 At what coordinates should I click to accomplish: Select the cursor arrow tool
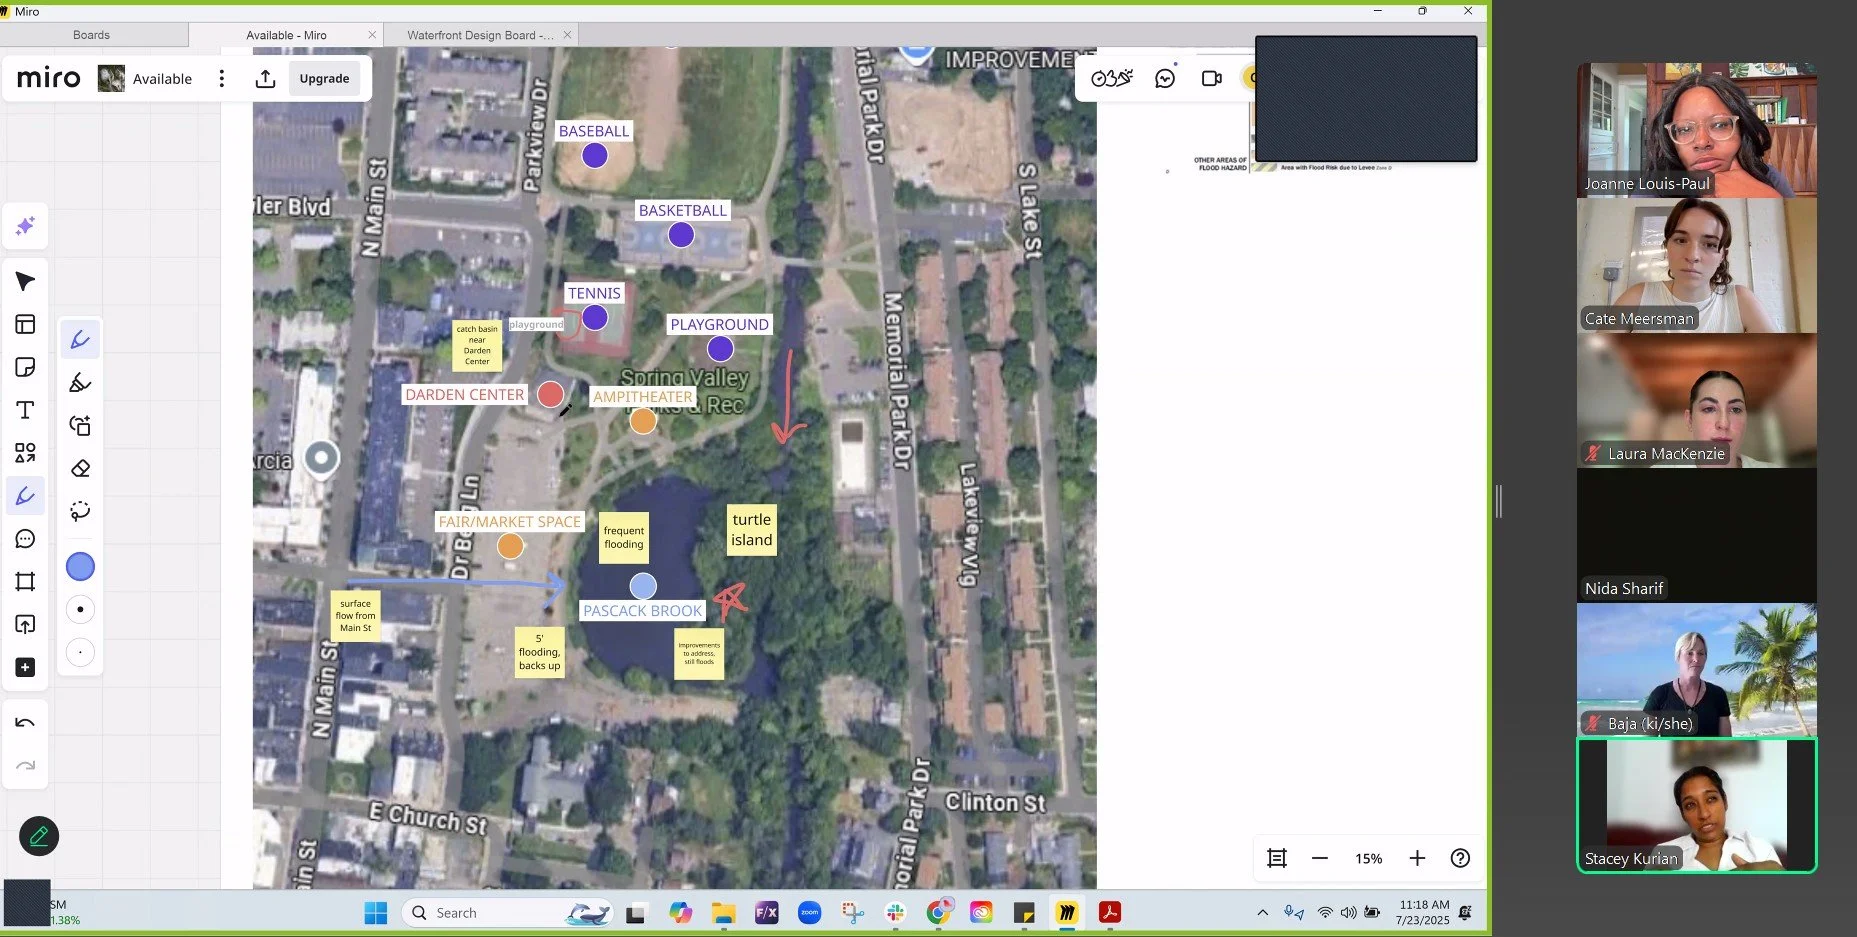pos(25,281)
